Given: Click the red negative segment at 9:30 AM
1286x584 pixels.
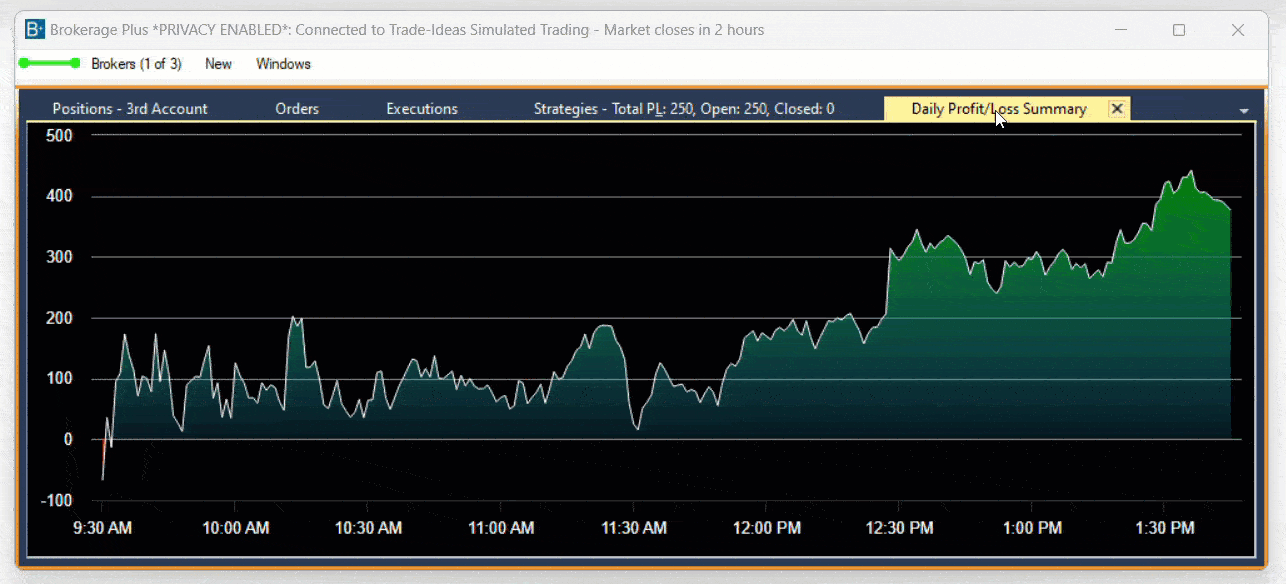Looking at the screenshot, I should (x=103, y=460).
